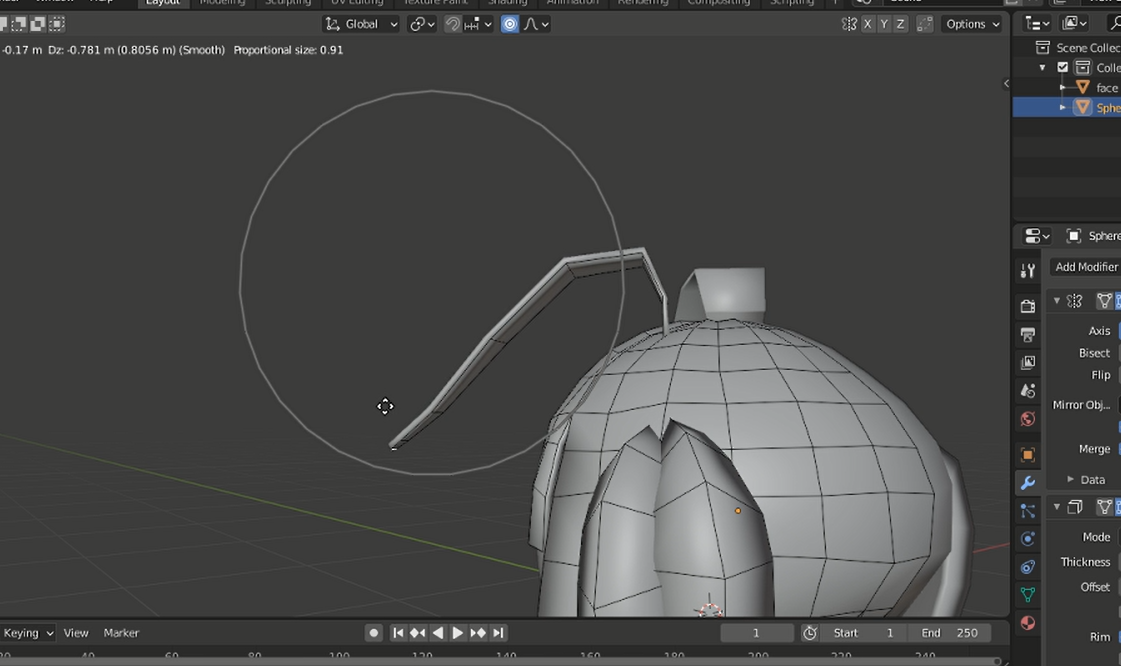Open the timeline View menu
This screenshot has height=666, width=1121.
(x=76, y=633)
